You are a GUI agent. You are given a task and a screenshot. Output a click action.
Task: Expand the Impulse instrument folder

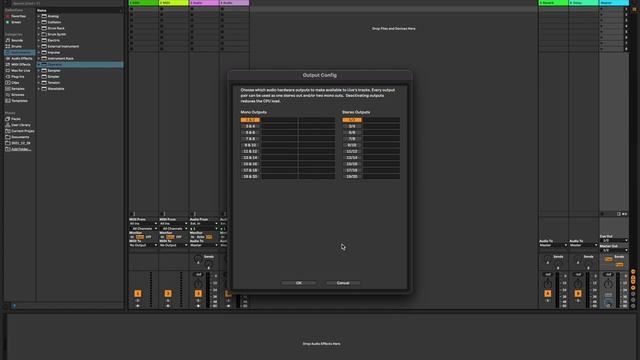[39, 52]
